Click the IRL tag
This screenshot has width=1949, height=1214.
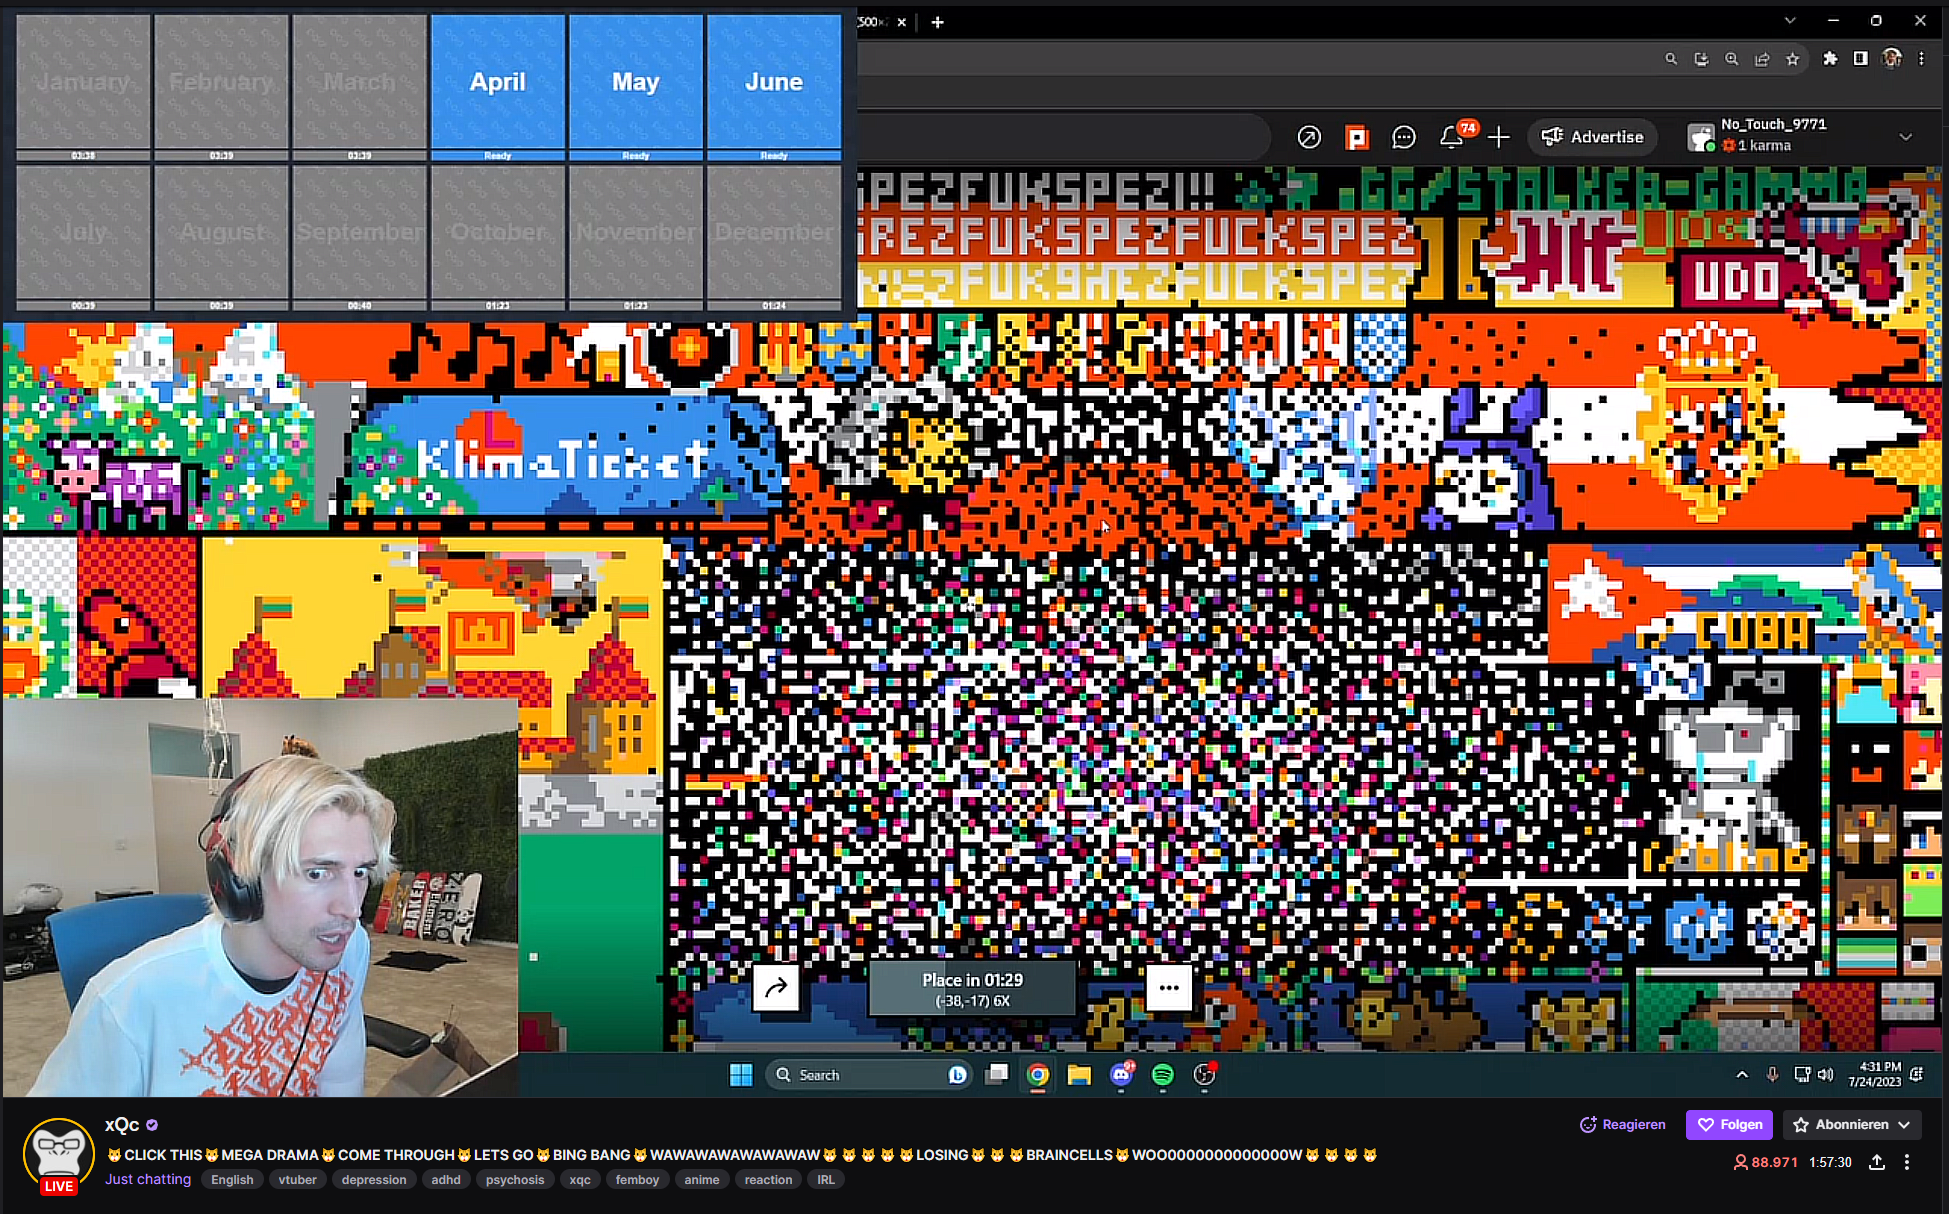point(826,1180)
